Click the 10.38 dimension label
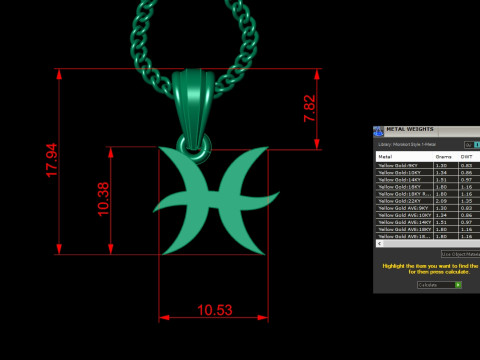 click(103, 199)
